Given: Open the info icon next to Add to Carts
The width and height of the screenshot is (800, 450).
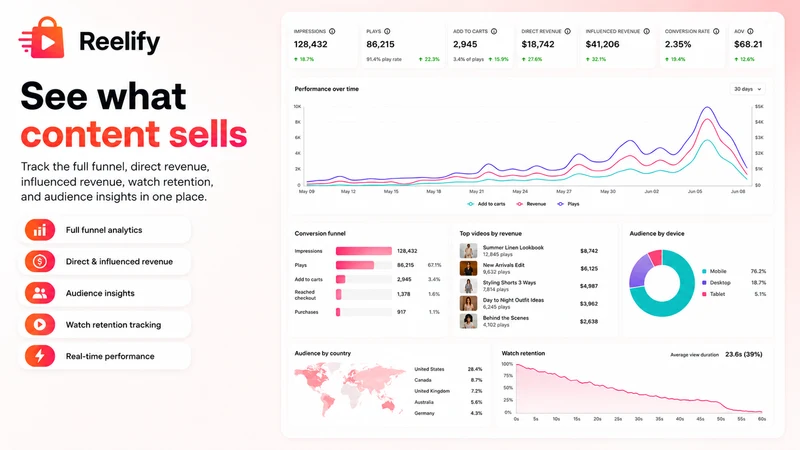Looking at the screenshot, I should pos(494,31).
